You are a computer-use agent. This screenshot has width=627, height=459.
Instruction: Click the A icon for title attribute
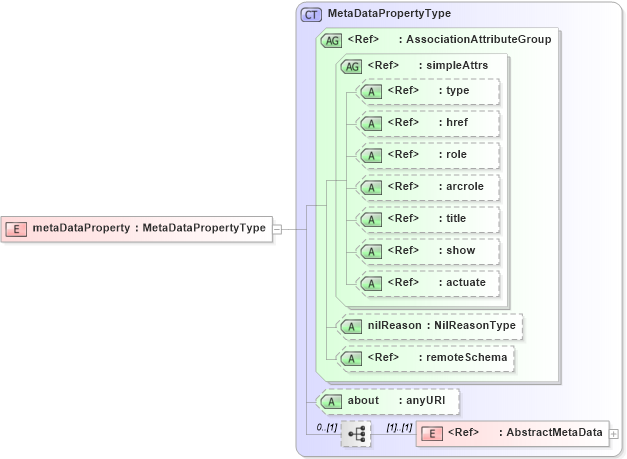click(371, 220)
